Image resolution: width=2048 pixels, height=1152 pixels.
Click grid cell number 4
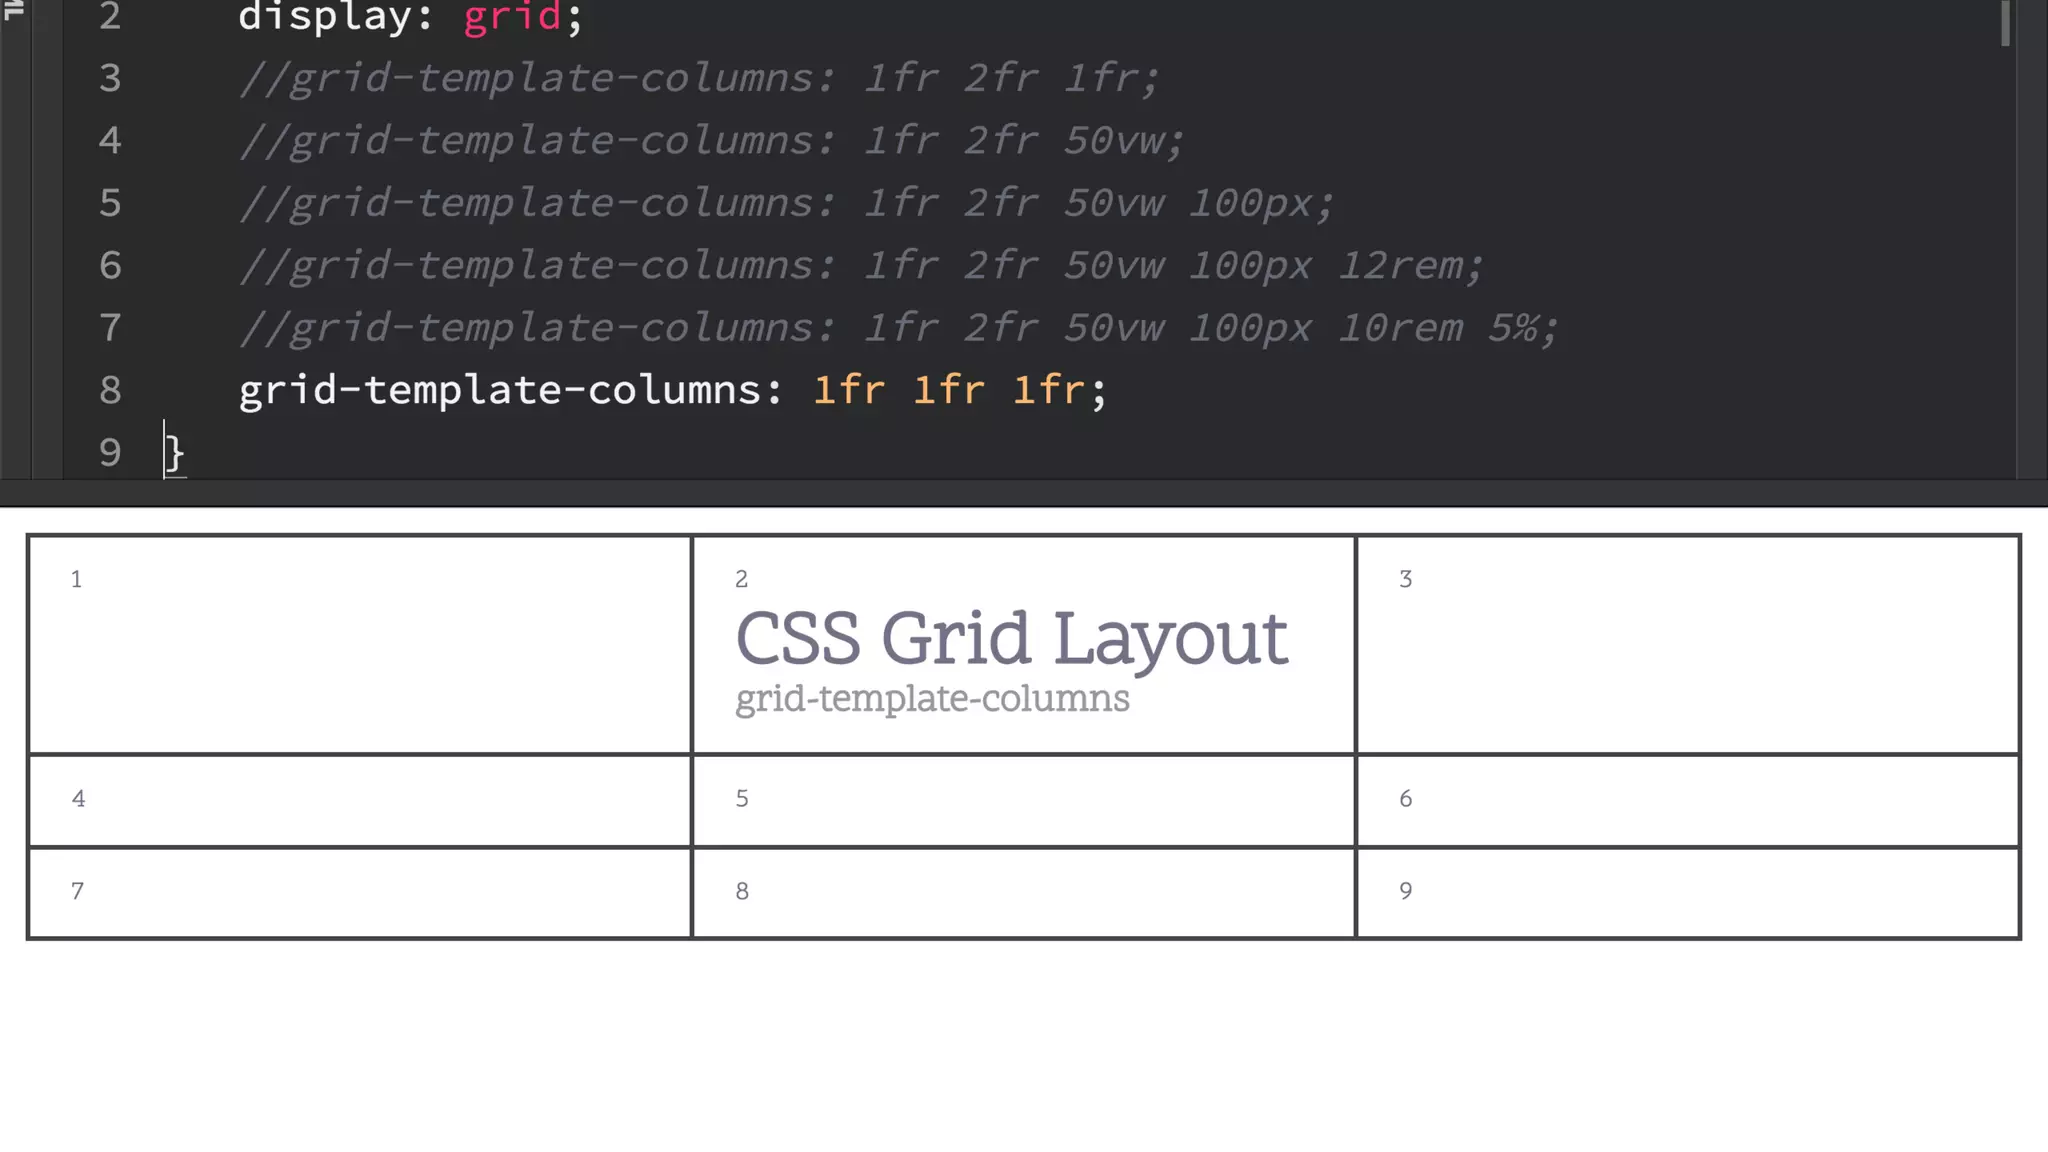360,801
